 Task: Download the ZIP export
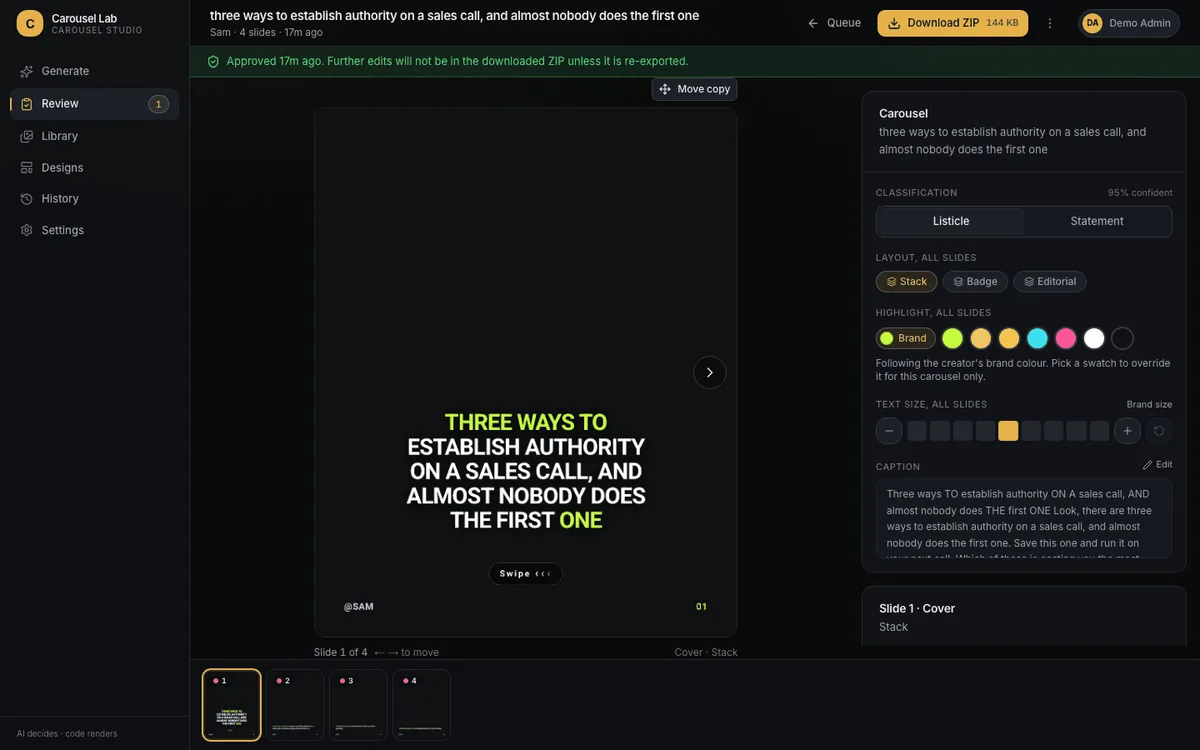(952, 23)
